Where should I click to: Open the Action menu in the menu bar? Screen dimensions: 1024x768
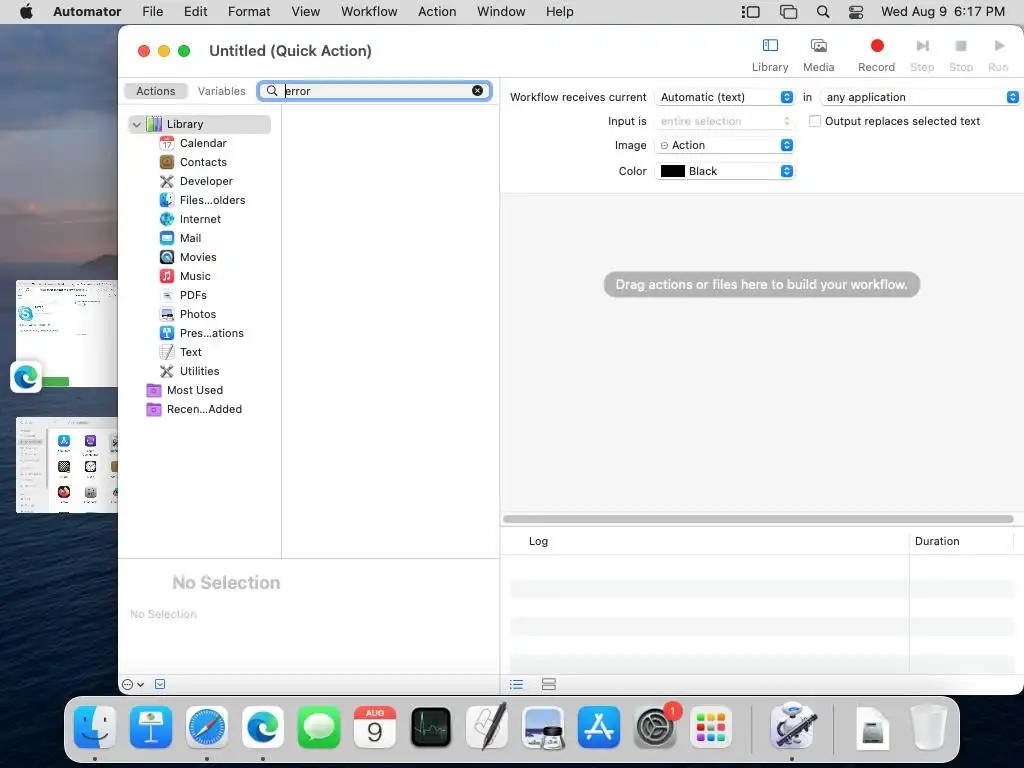[437, 12]
